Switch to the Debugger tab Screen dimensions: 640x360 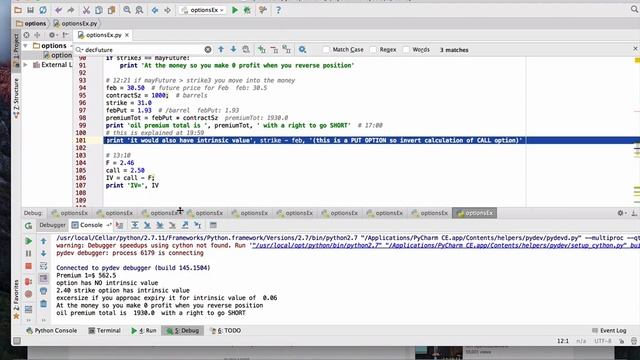coord(52,225)
